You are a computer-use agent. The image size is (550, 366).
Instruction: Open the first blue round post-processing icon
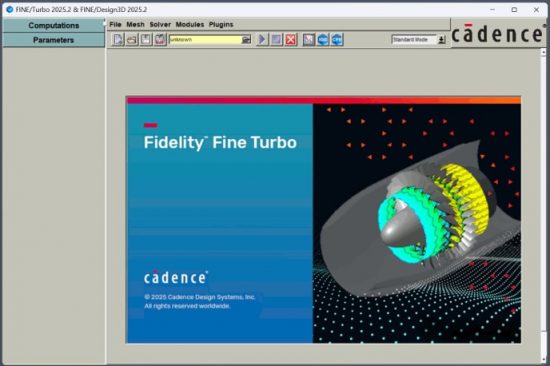click(323, 39)
